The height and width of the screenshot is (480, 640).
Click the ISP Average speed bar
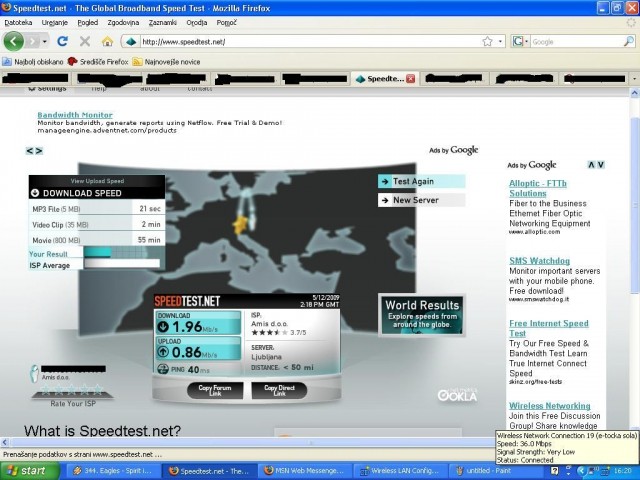pos(122,264)
